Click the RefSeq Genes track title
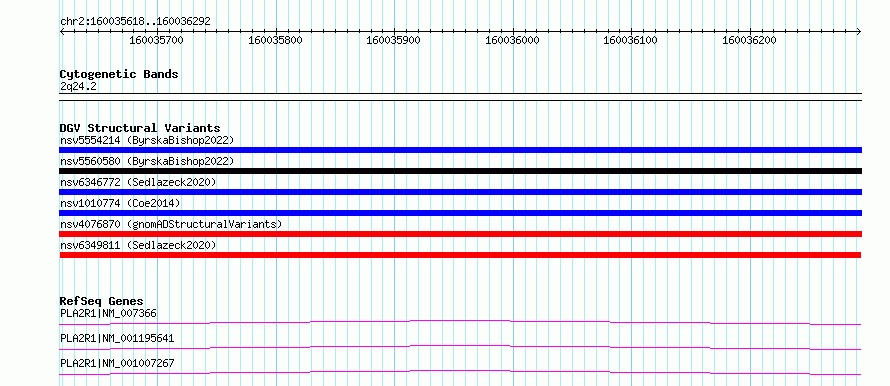 pos(102,301)
